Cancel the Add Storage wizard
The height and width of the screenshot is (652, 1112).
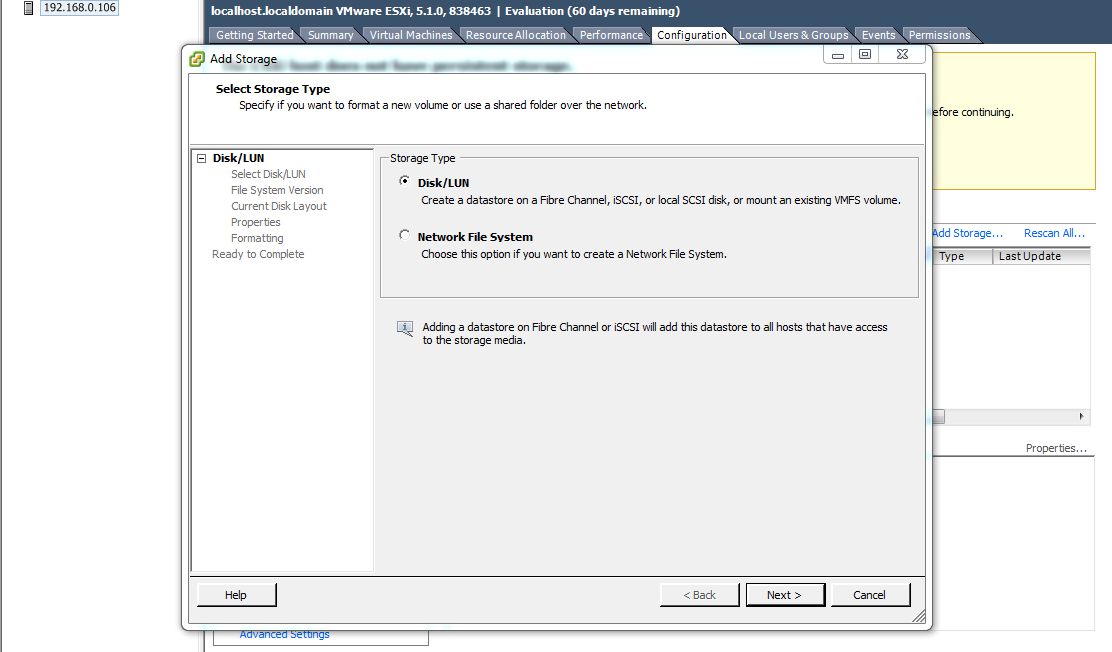click(869, 595)
